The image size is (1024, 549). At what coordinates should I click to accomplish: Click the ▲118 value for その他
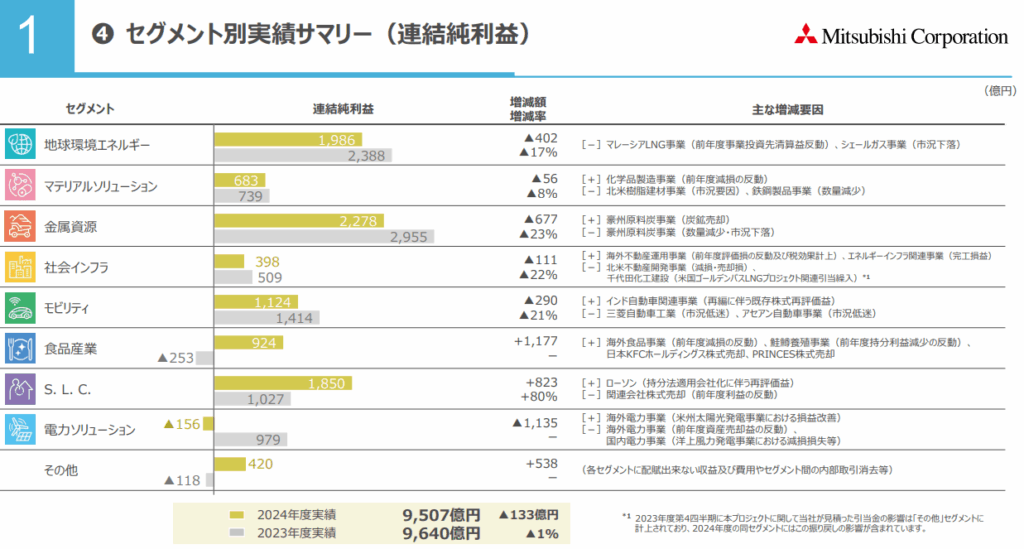point(182,480)
